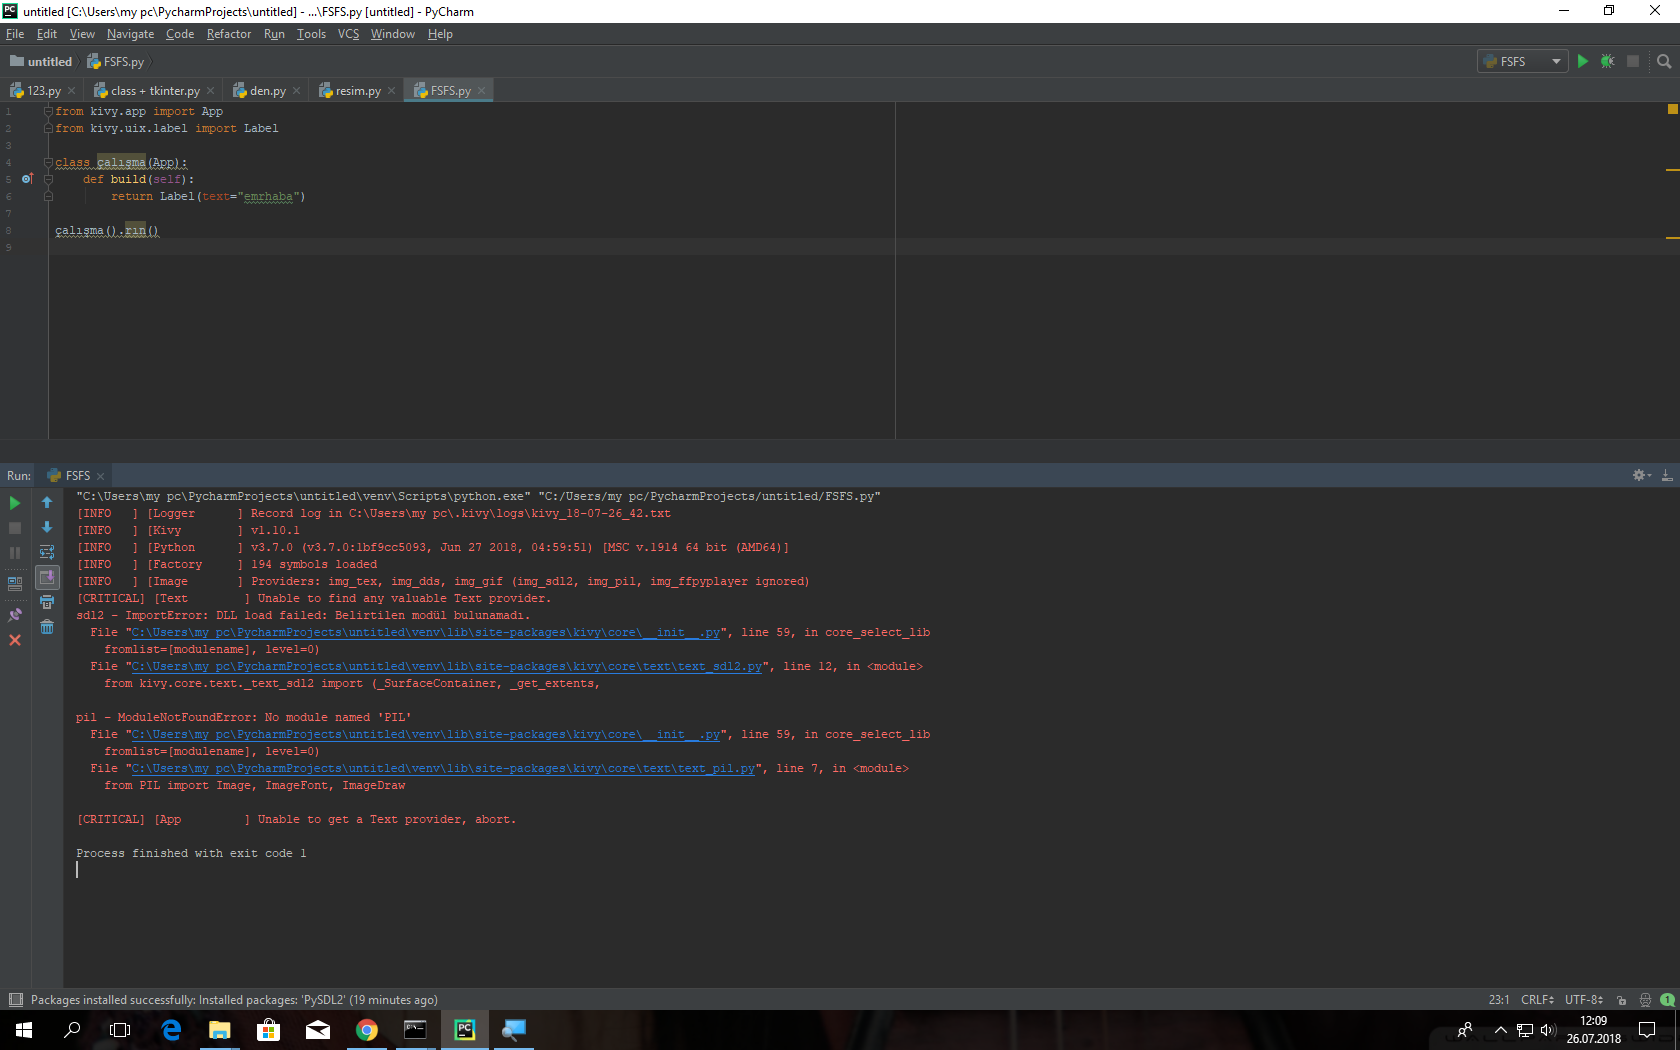Jump to the warning stripe marker near line 4
The height and width of the screenshot is (1050, 1680).
point(1672,170)
